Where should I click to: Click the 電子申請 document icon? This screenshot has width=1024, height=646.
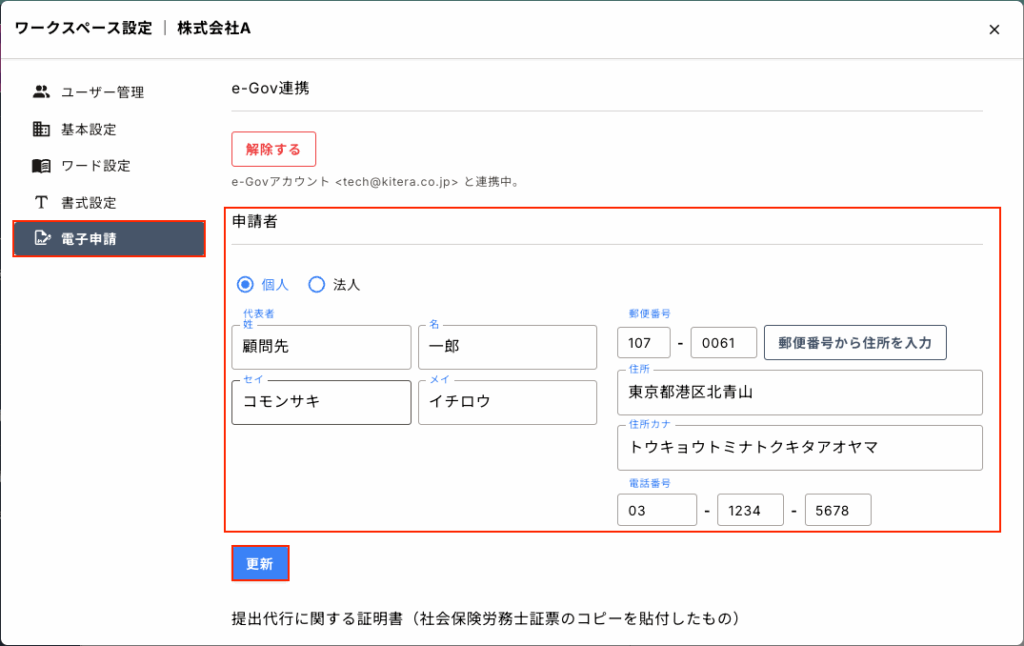pos(42,238)
